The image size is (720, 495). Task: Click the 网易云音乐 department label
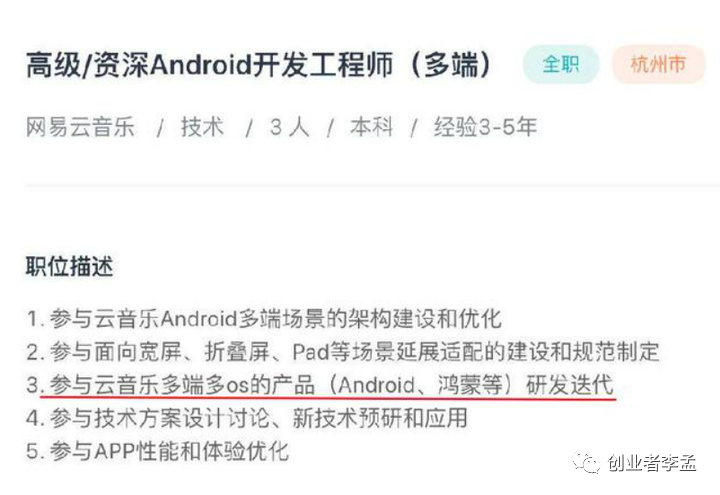tap(80, 127)
